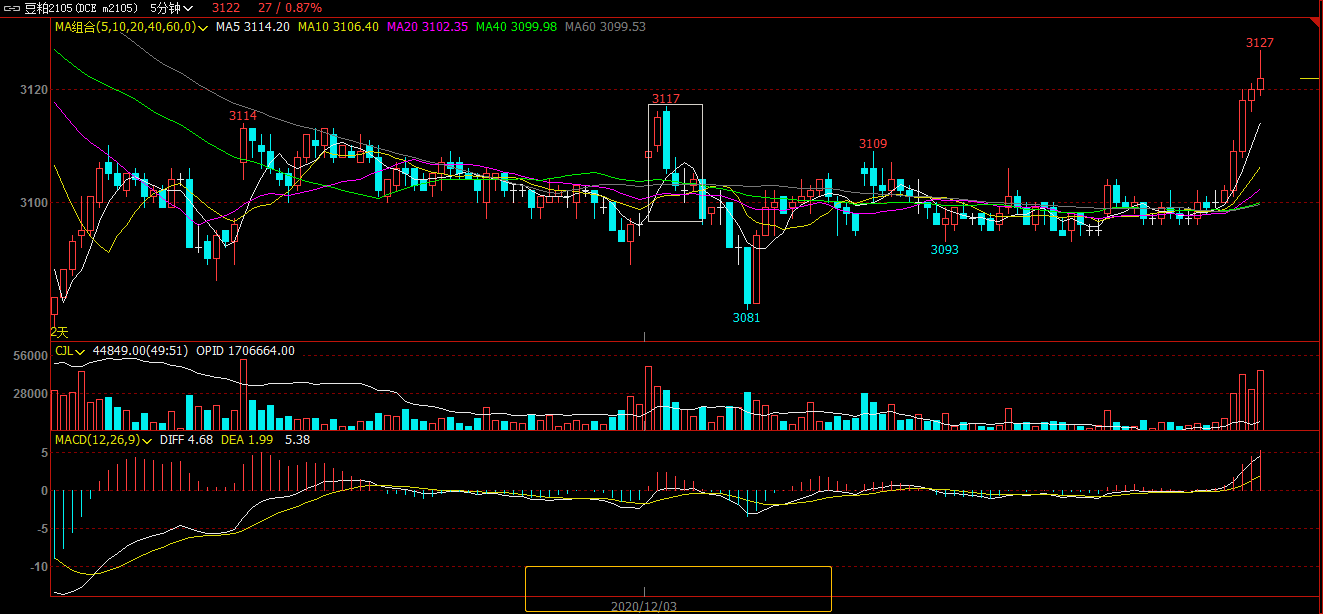Expand the MACD(12,26,9) indicator menu

tap(147, 440)
